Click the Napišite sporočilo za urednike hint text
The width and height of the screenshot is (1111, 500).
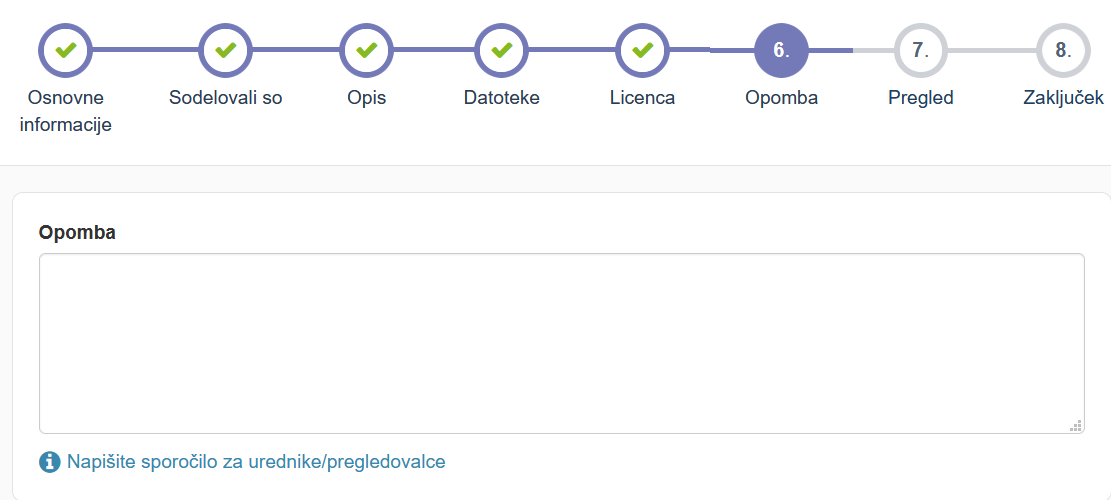tap(256, 462)
